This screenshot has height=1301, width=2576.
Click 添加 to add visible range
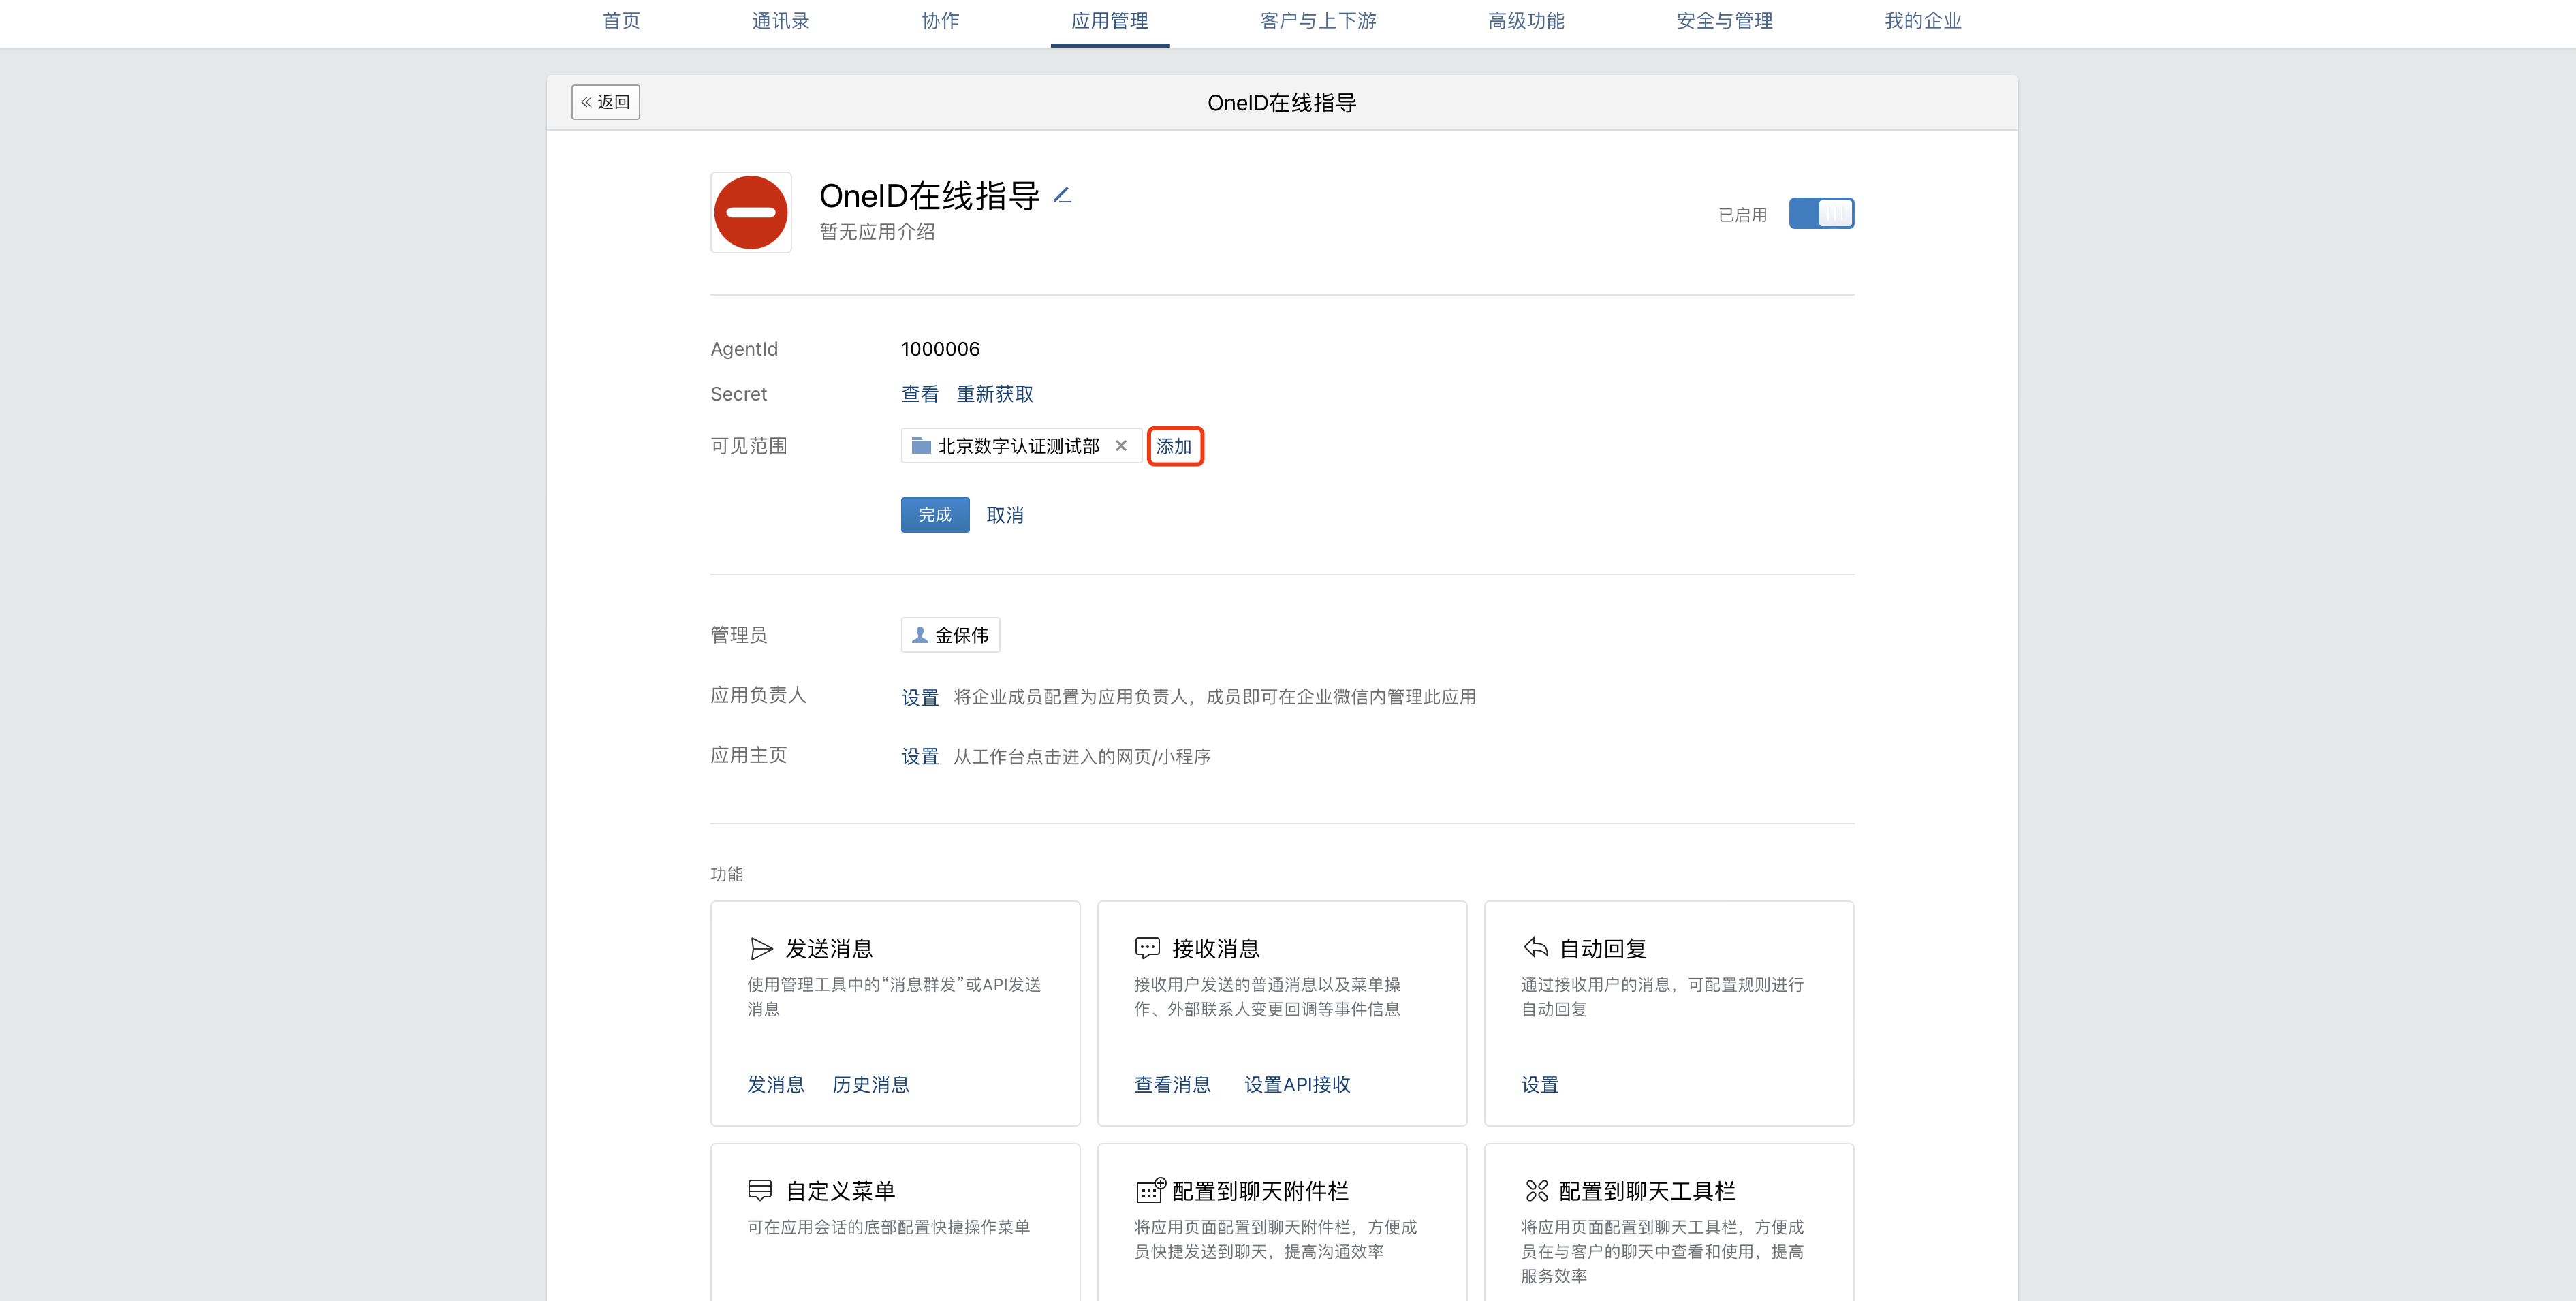[1174, 446]
